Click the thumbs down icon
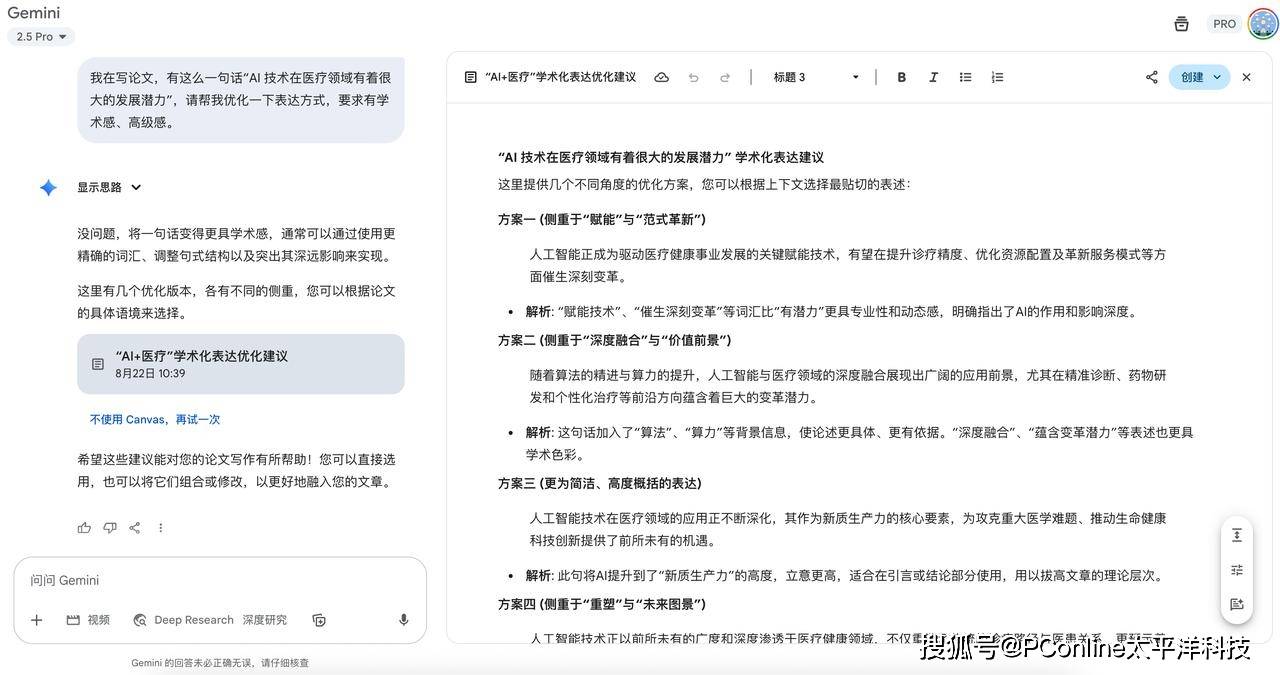The height and width of the screenshot is (675, 1280). [x=109, y=527]
